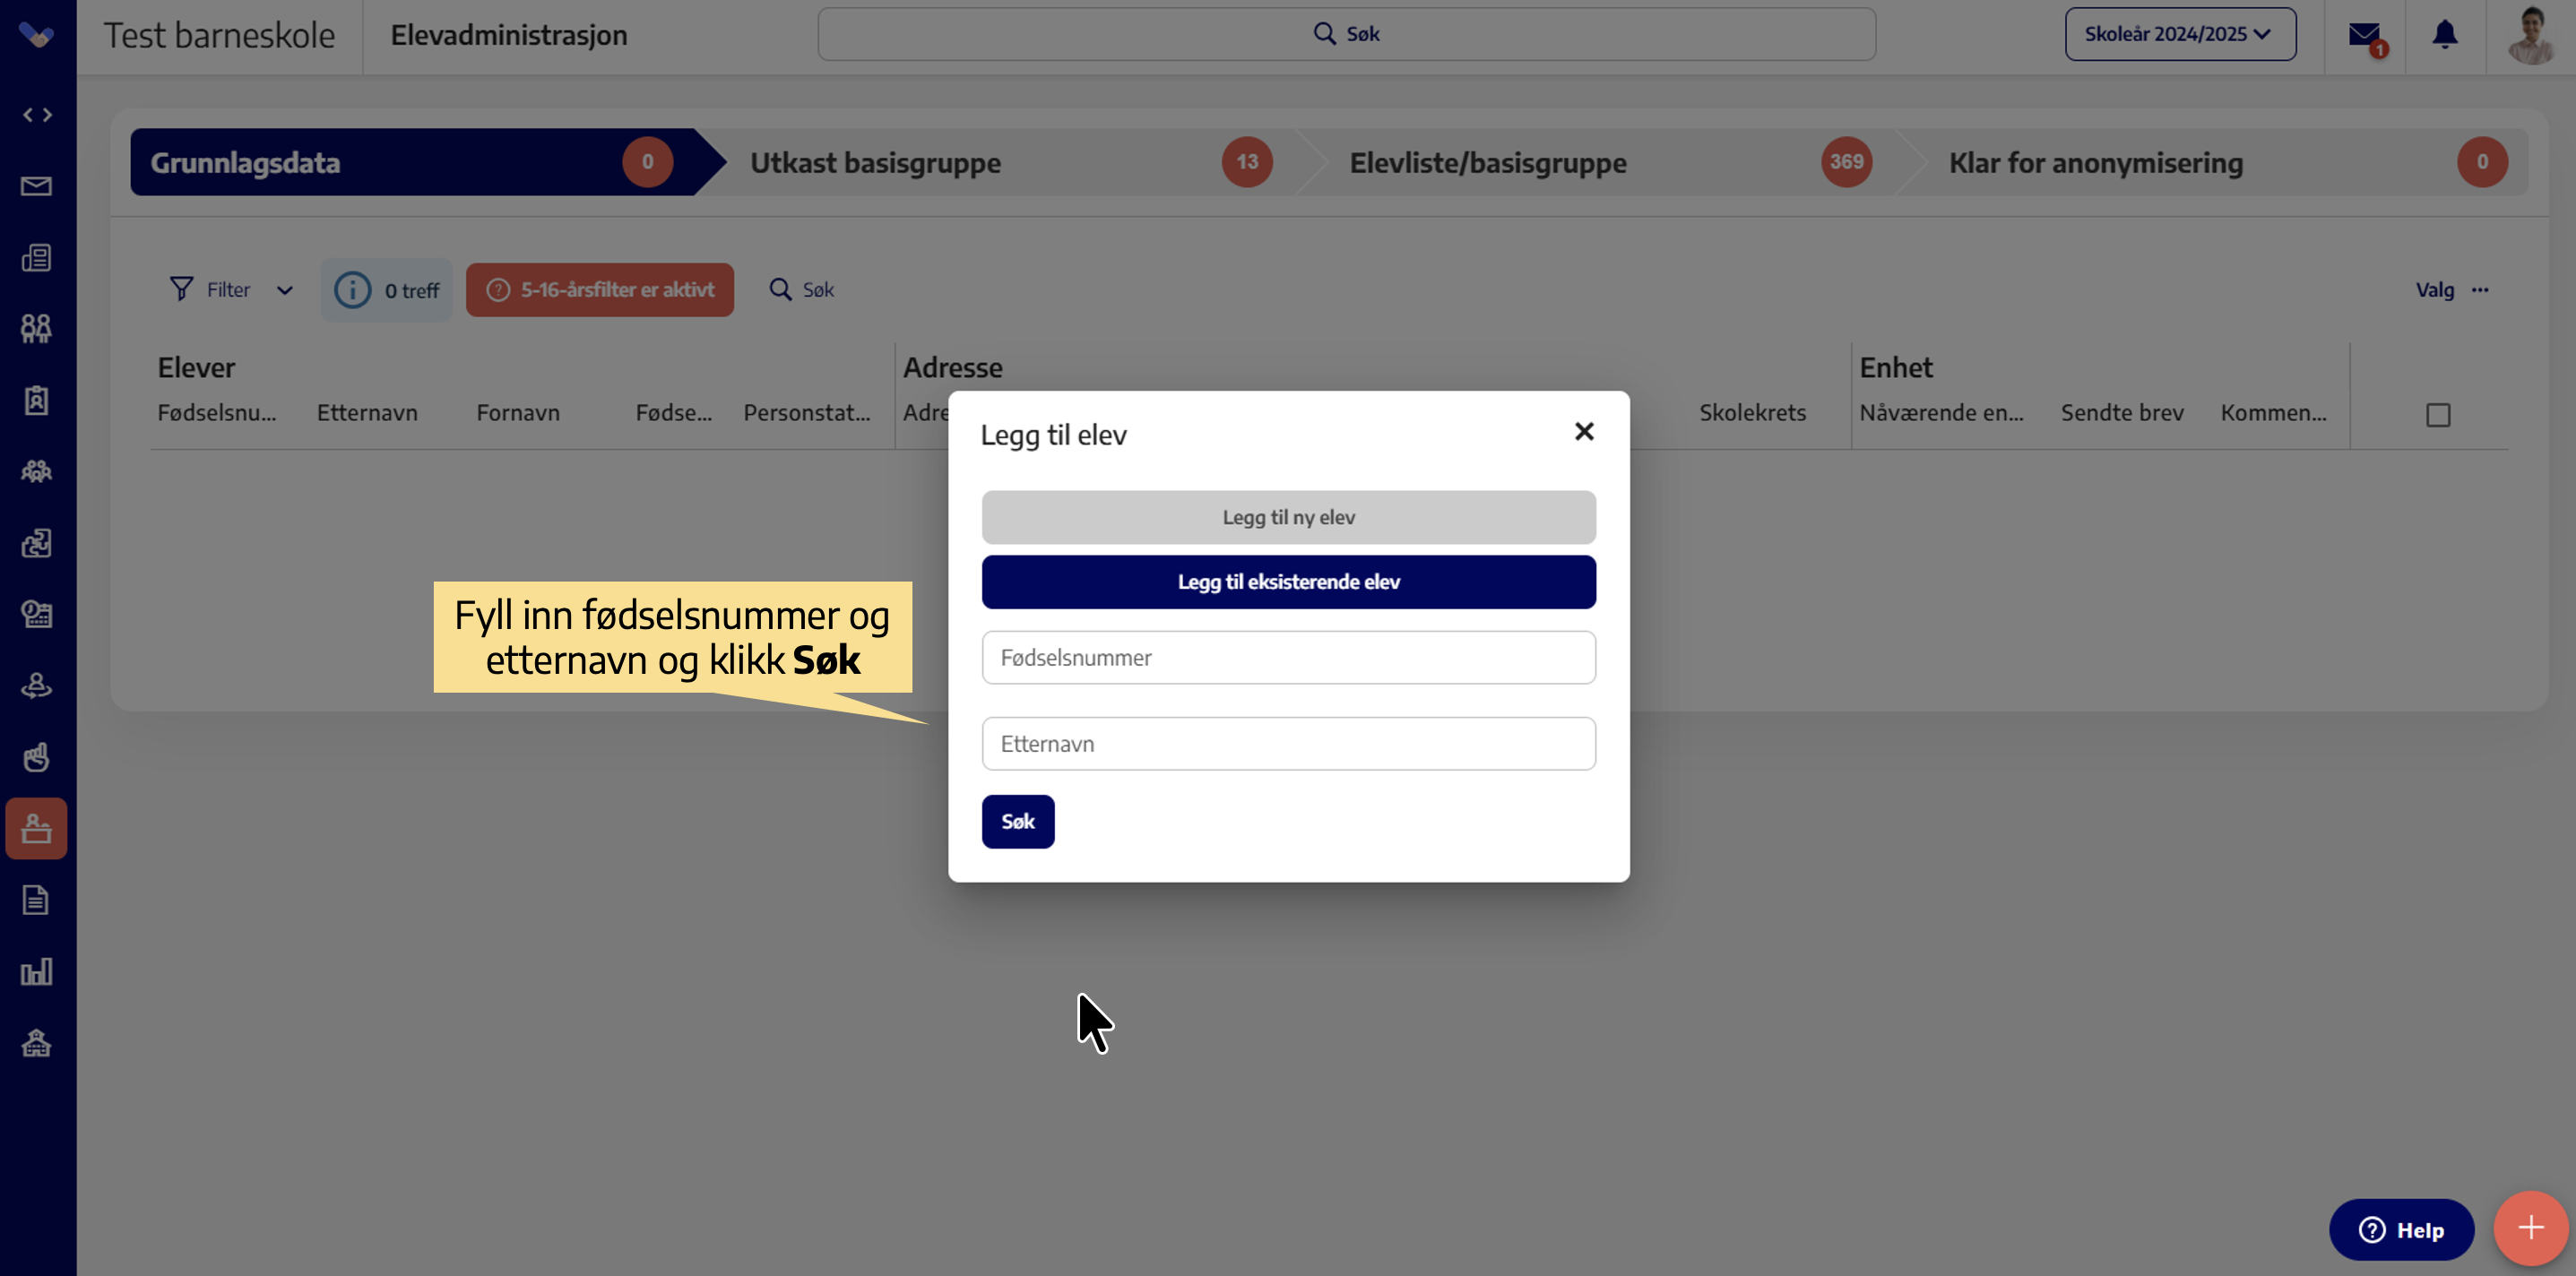Open the raised hand sidebar icon
2576x1276 pixels.
coord(37,757)
